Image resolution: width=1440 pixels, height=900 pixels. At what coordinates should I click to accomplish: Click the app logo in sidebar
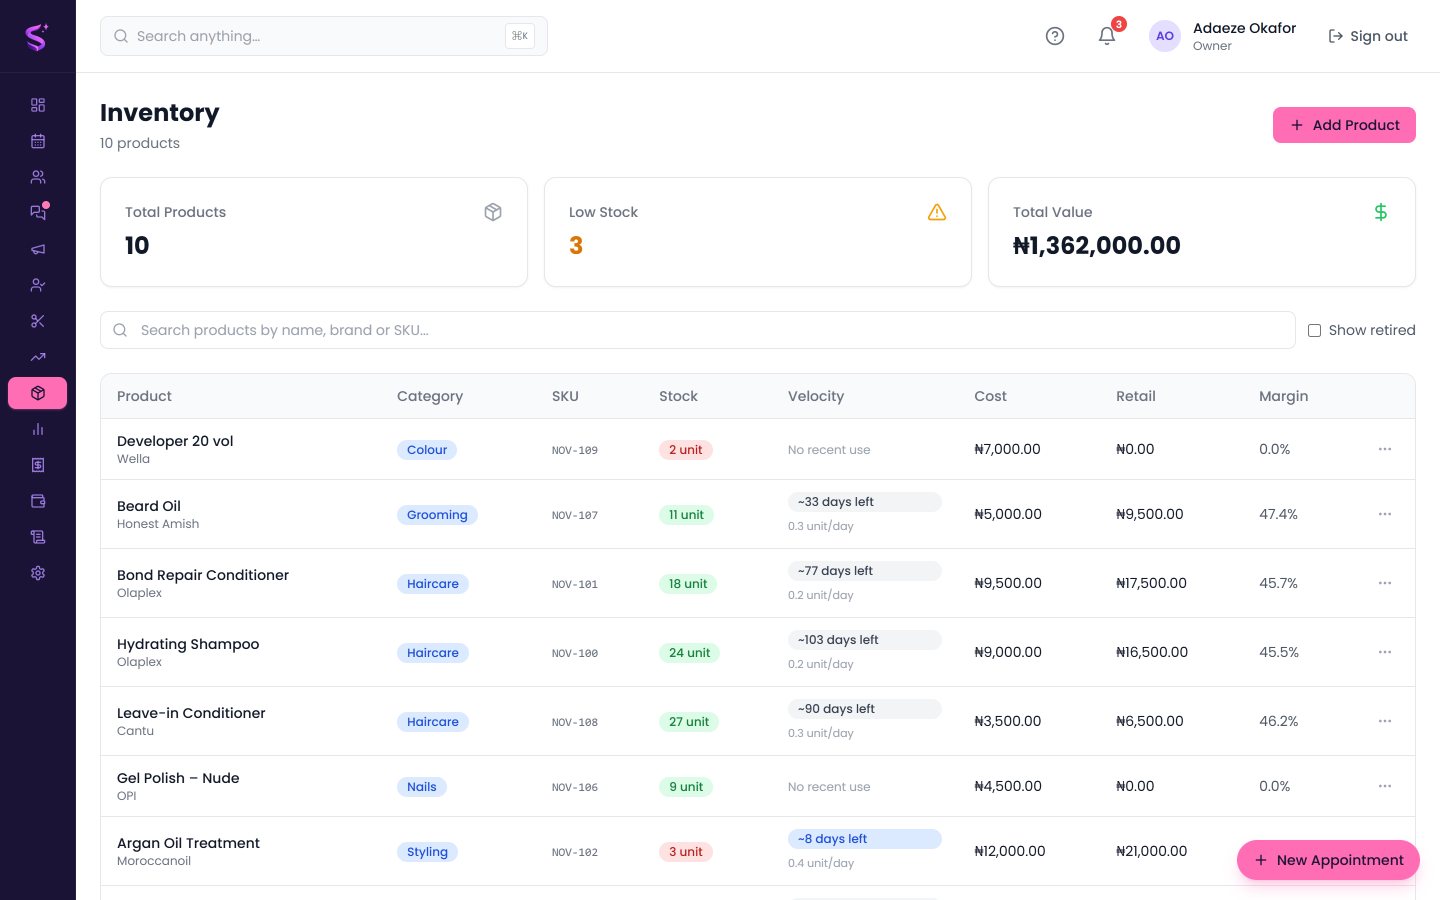click(x=37, y=37)
